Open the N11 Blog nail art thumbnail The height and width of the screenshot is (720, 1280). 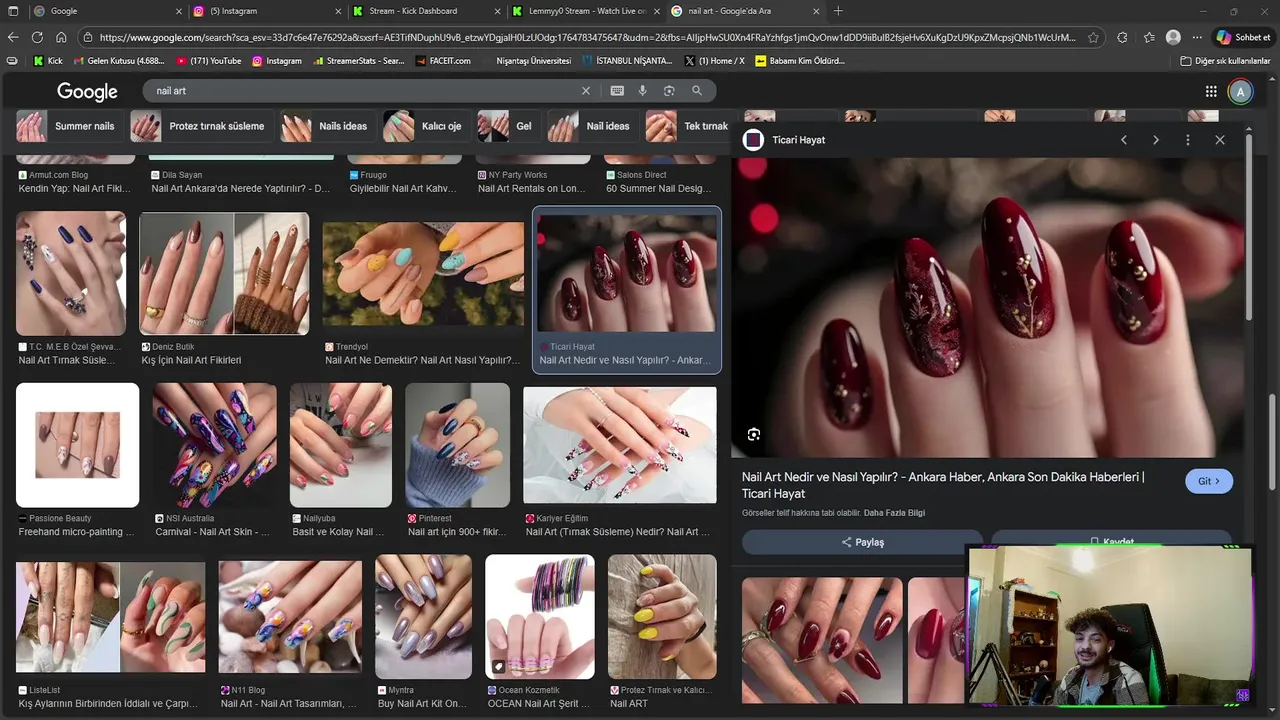coord(290,617)
